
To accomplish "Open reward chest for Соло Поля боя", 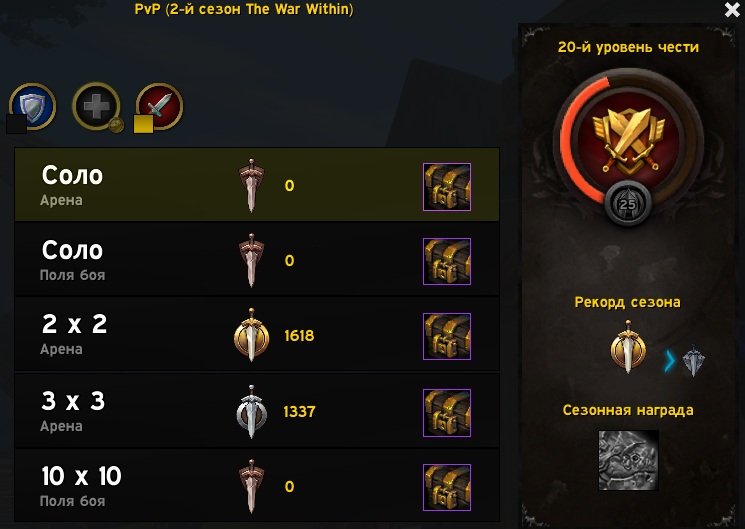I will click(x=447, y=261).
